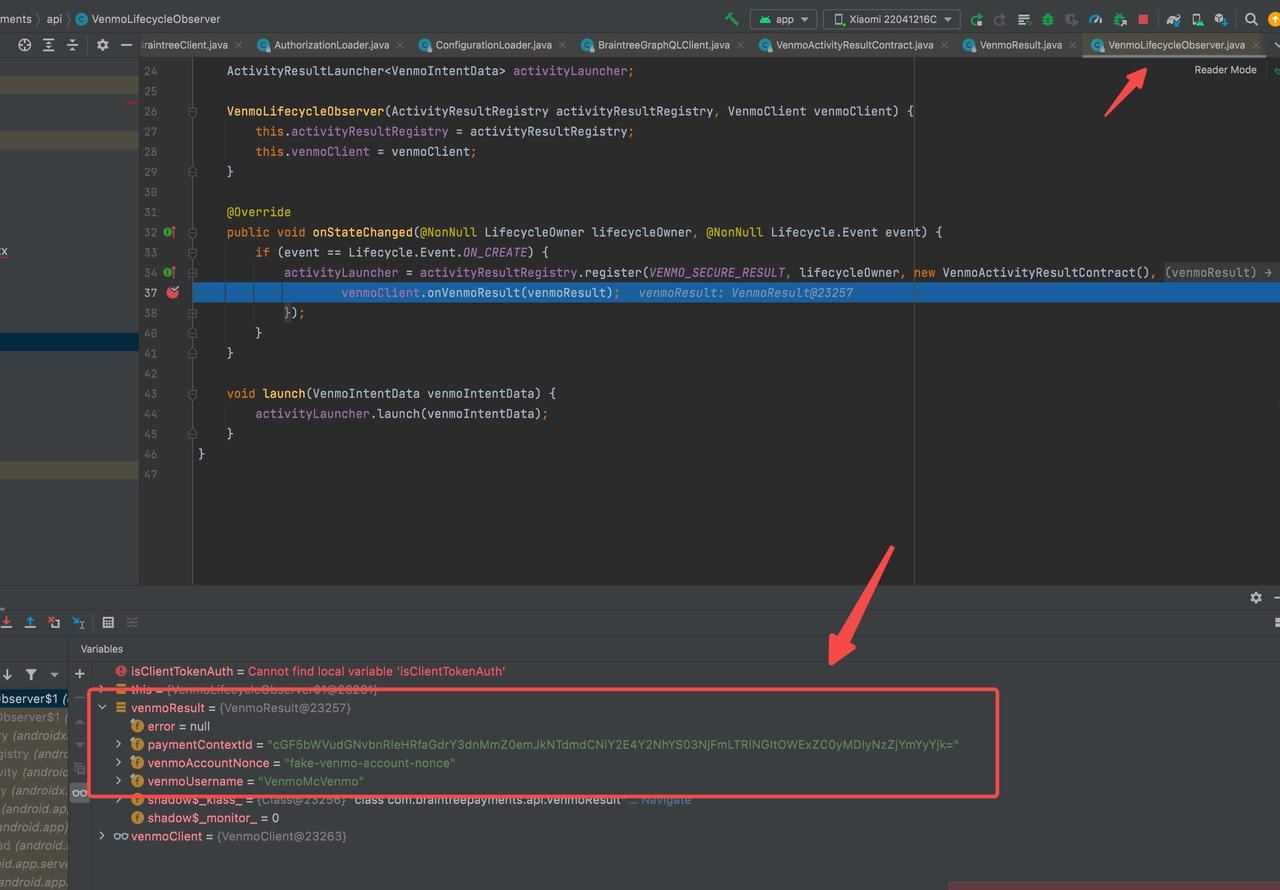Screen dimensions: 1280x890
Task: Click the Device Manager phone icon
Action: coord(1197,19)
